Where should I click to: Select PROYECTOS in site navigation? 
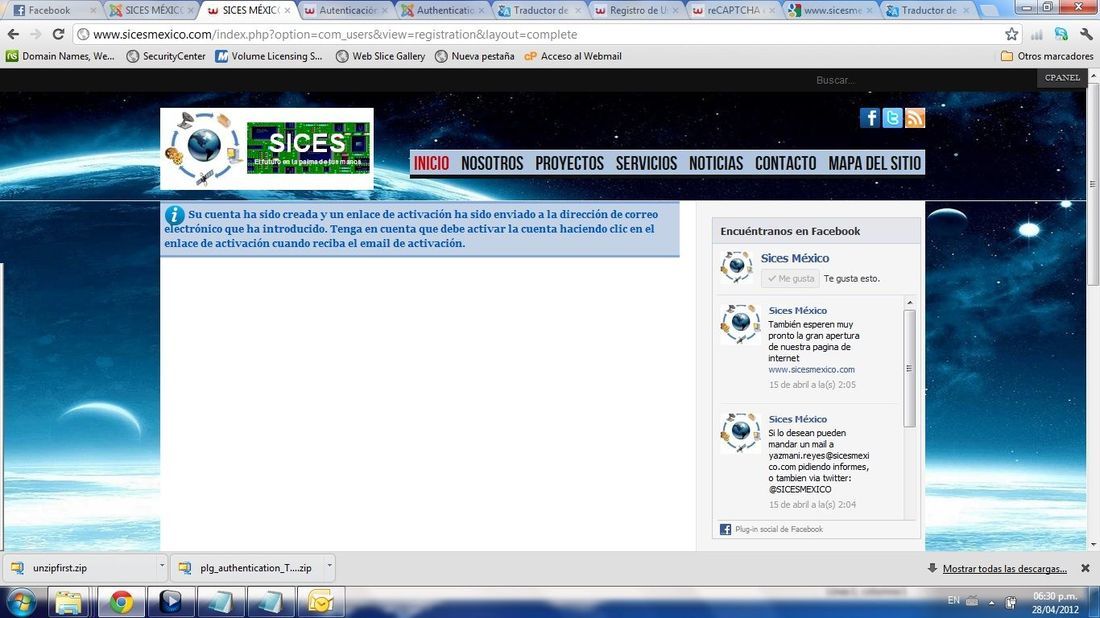coord(569,163)
